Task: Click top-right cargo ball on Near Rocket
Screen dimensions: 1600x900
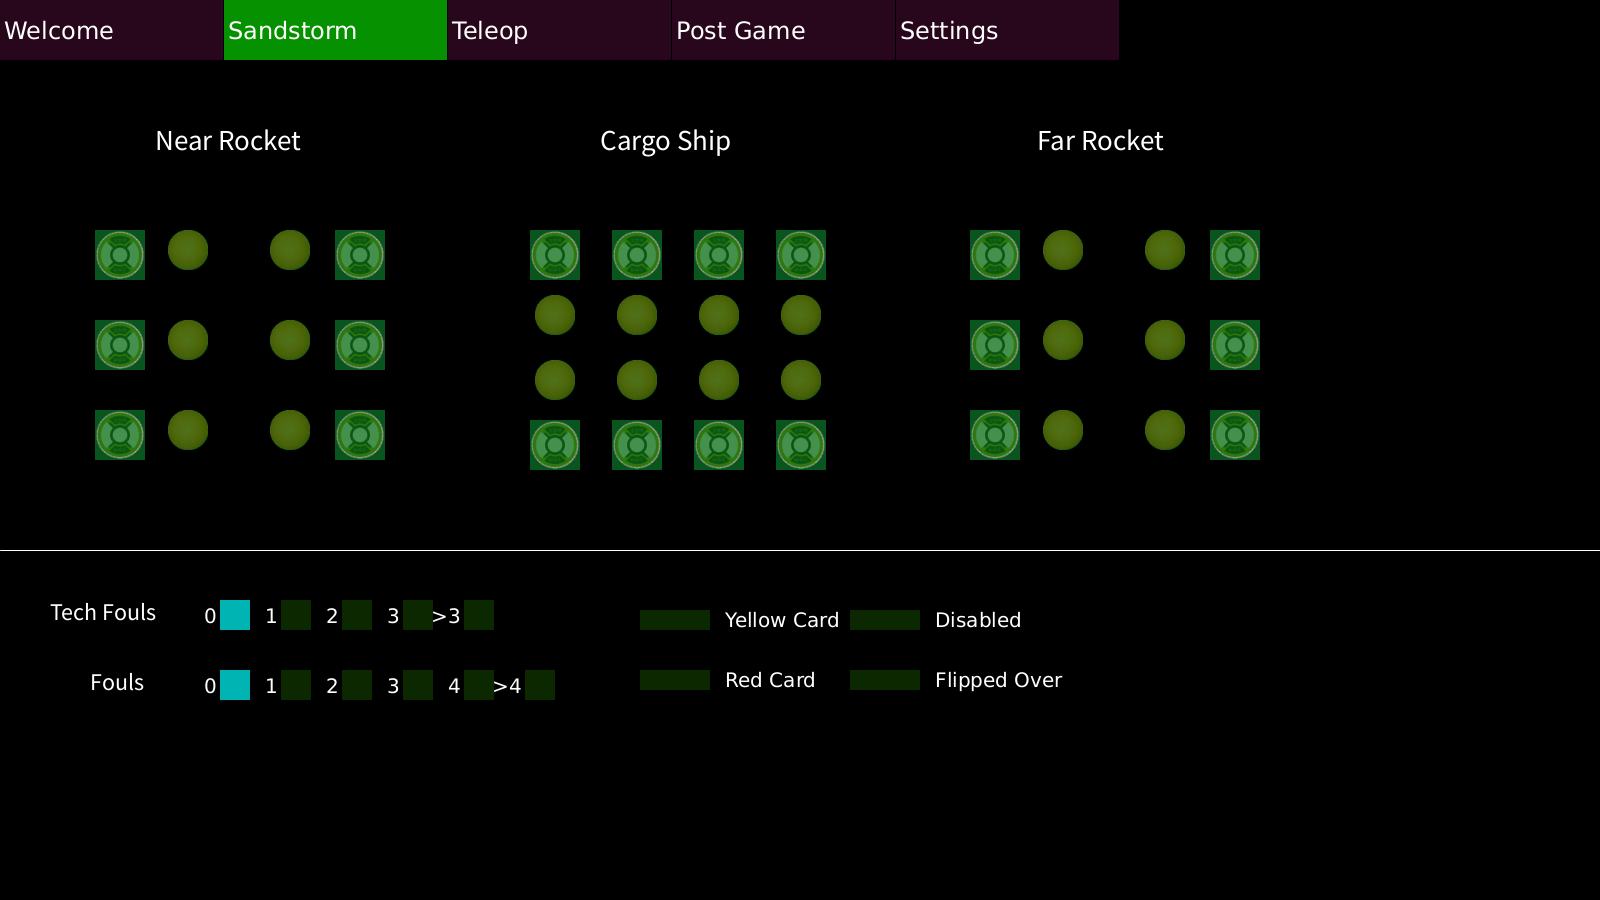Action: [290, 250]
